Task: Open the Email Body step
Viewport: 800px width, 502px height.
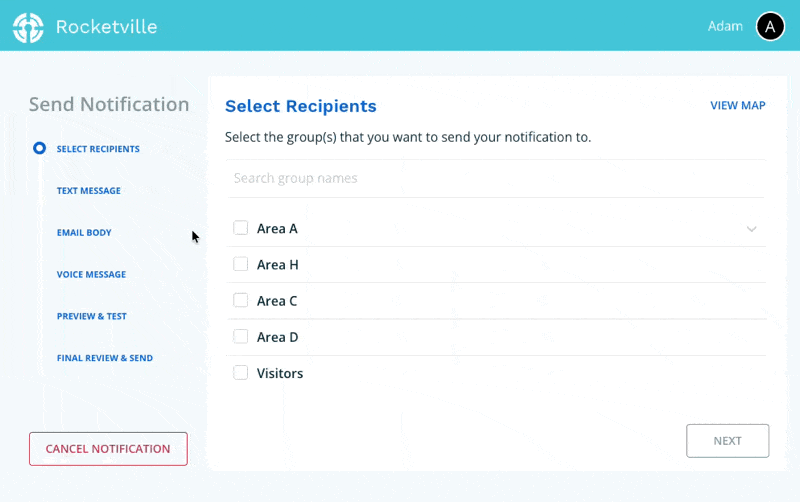Action: click(x=84, y=233)
